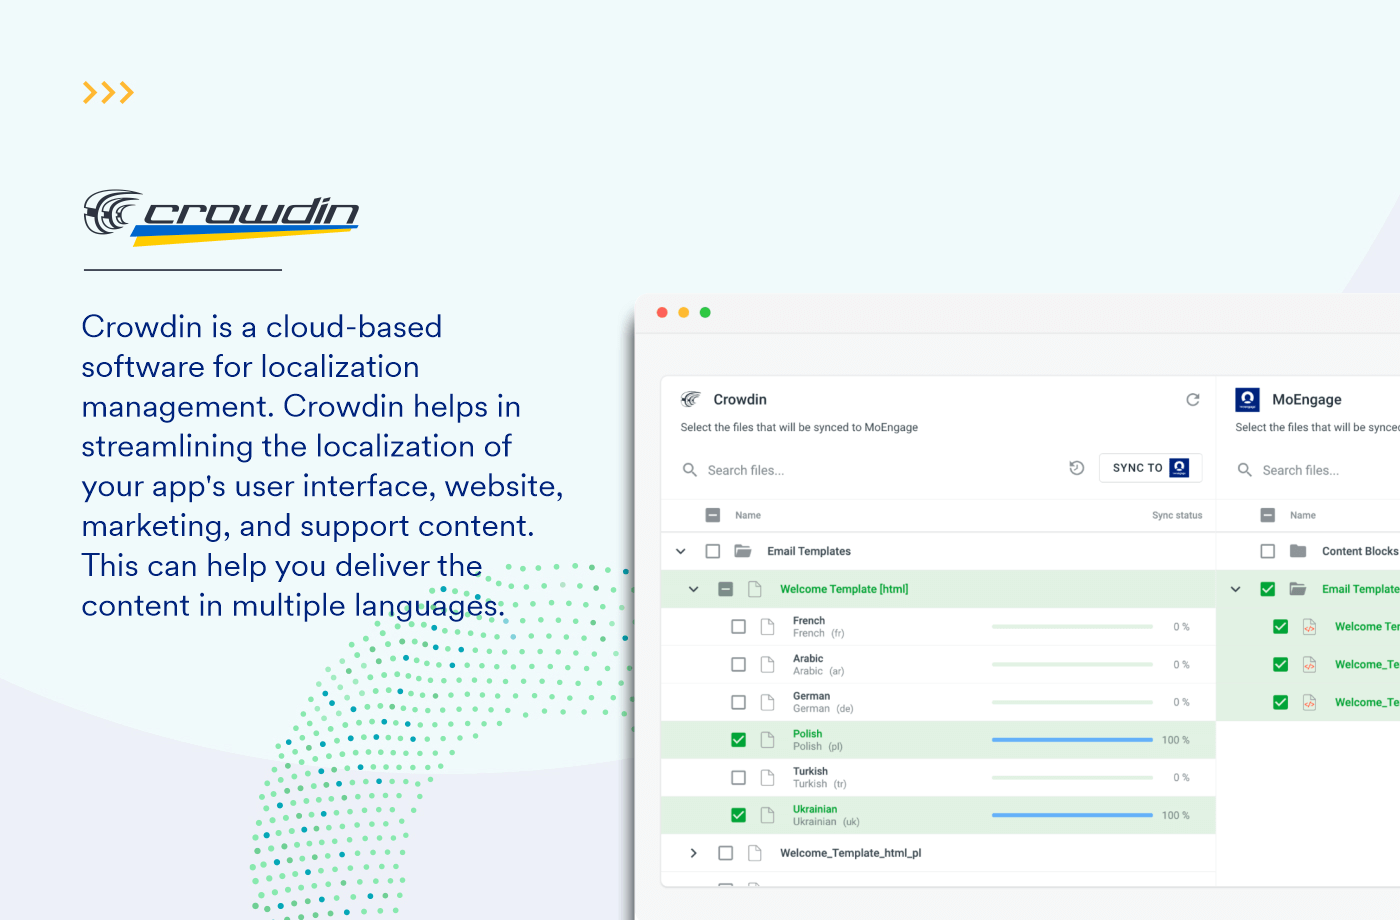Screen dimensions: 1400x920
Task: Click the Welcome_Template_html_pl file name
Action: pos(851,853)
